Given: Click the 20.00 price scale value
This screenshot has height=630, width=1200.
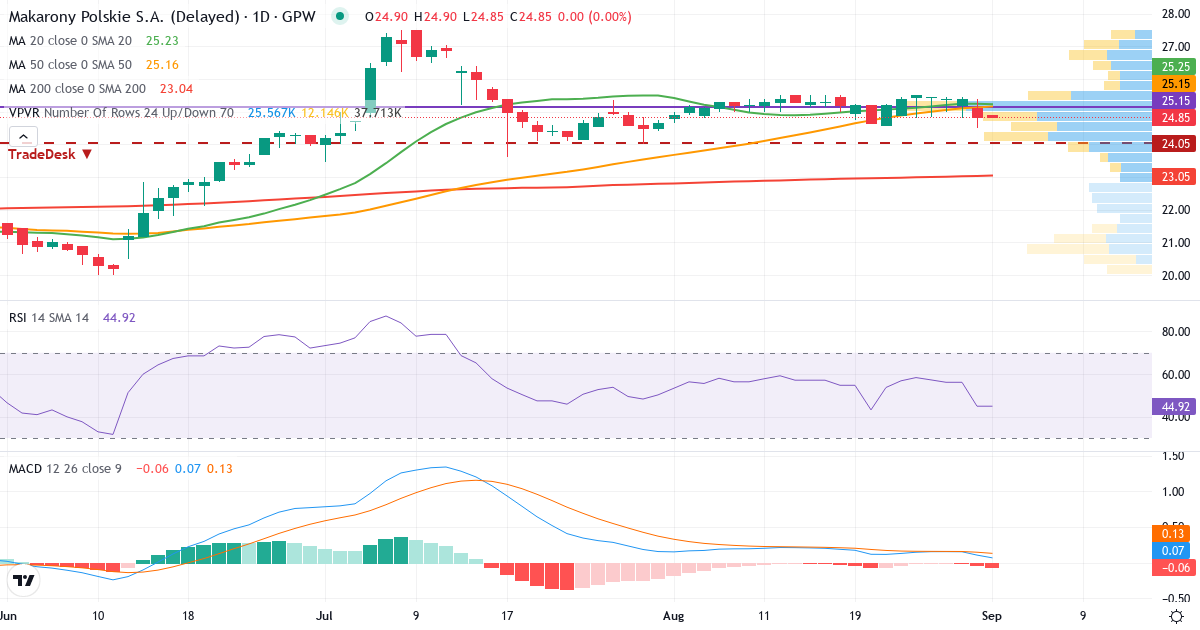Looking at the screenshot, I should pyautogui.click(x=1174, y=276).
